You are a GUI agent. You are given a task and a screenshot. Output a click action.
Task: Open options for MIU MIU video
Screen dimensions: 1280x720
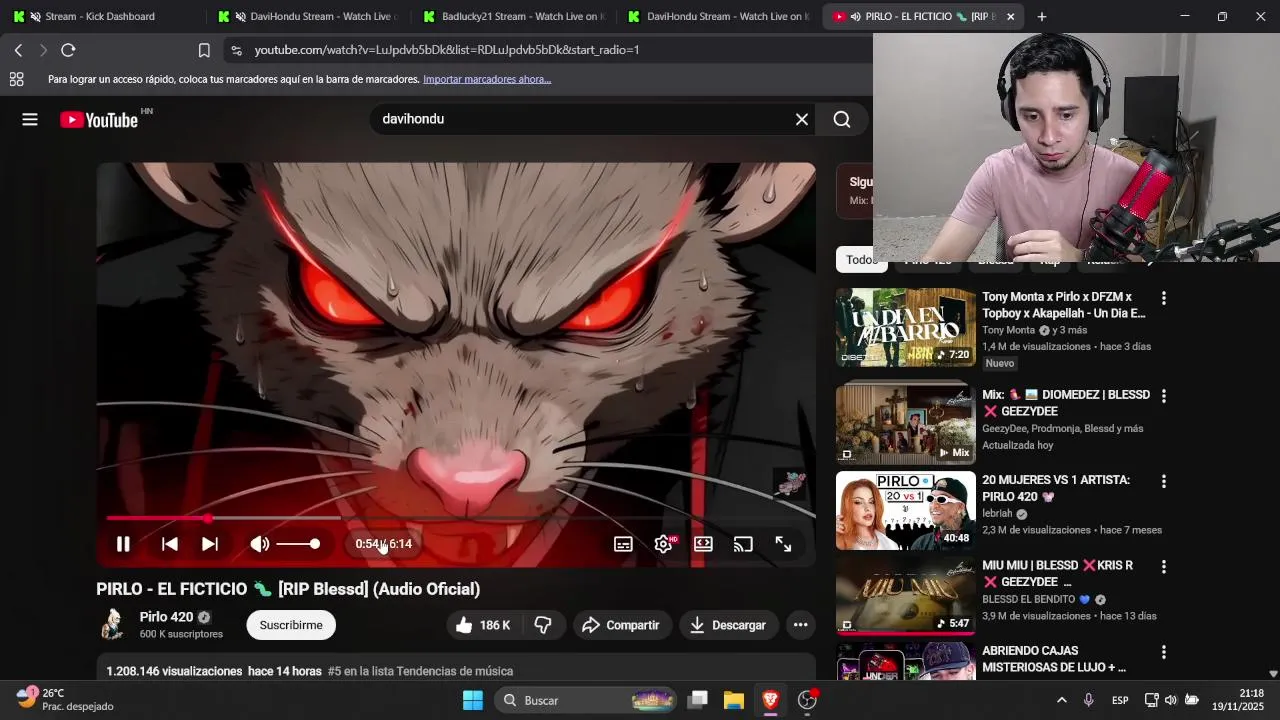pyautogui.click(x=1163, y=567)
